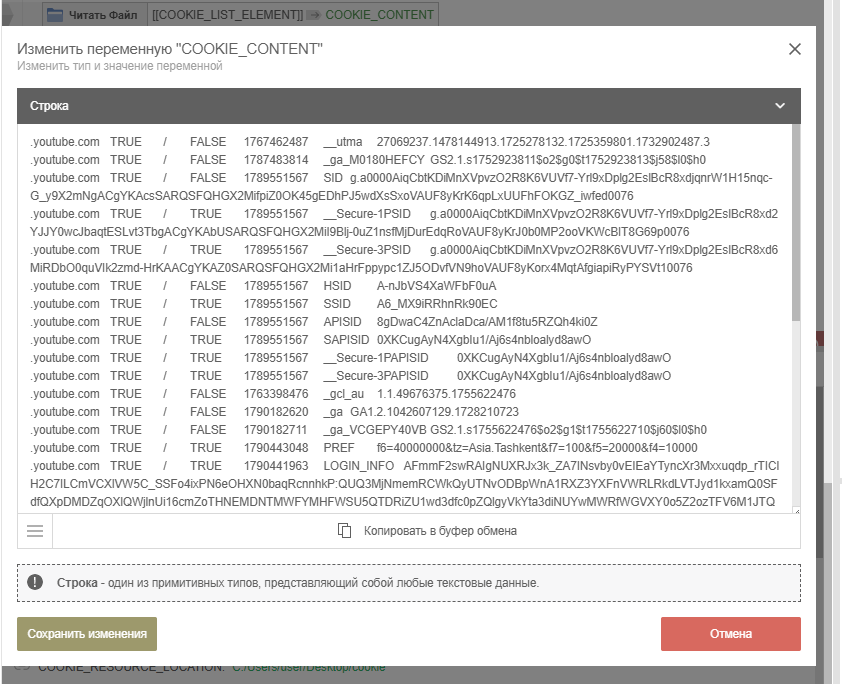The width and height of the screenshot is (842, 684).
Task: Click the copy icon beside Копировать в буфер обмена
Action: point(345,531)
